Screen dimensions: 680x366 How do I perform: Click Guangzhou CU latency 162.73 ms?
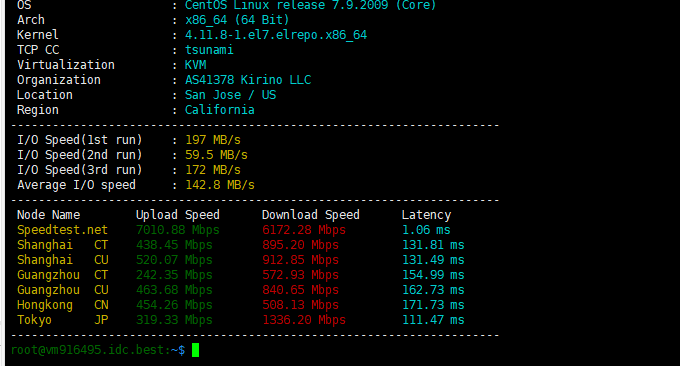coord(433,290)
